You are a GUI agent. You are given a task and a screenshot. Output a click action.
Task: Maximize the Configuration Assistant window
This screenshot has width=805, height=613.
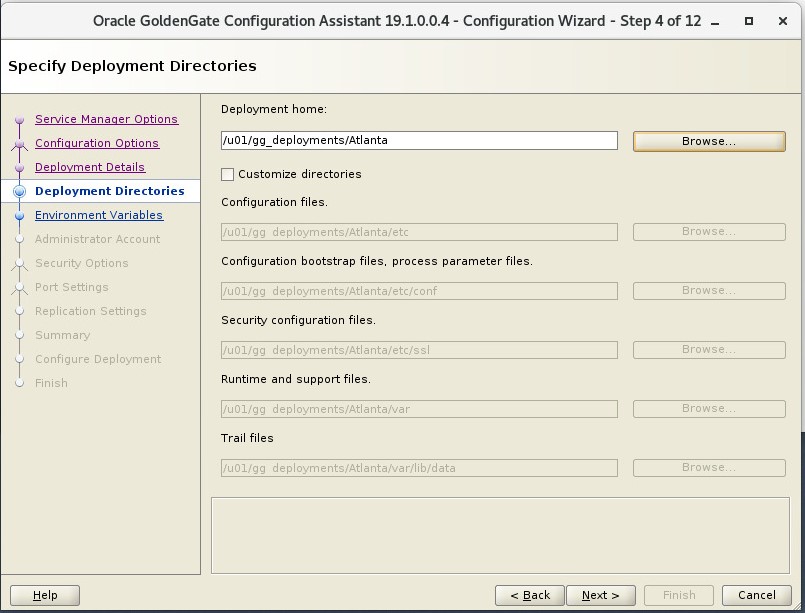pos(749,21)
